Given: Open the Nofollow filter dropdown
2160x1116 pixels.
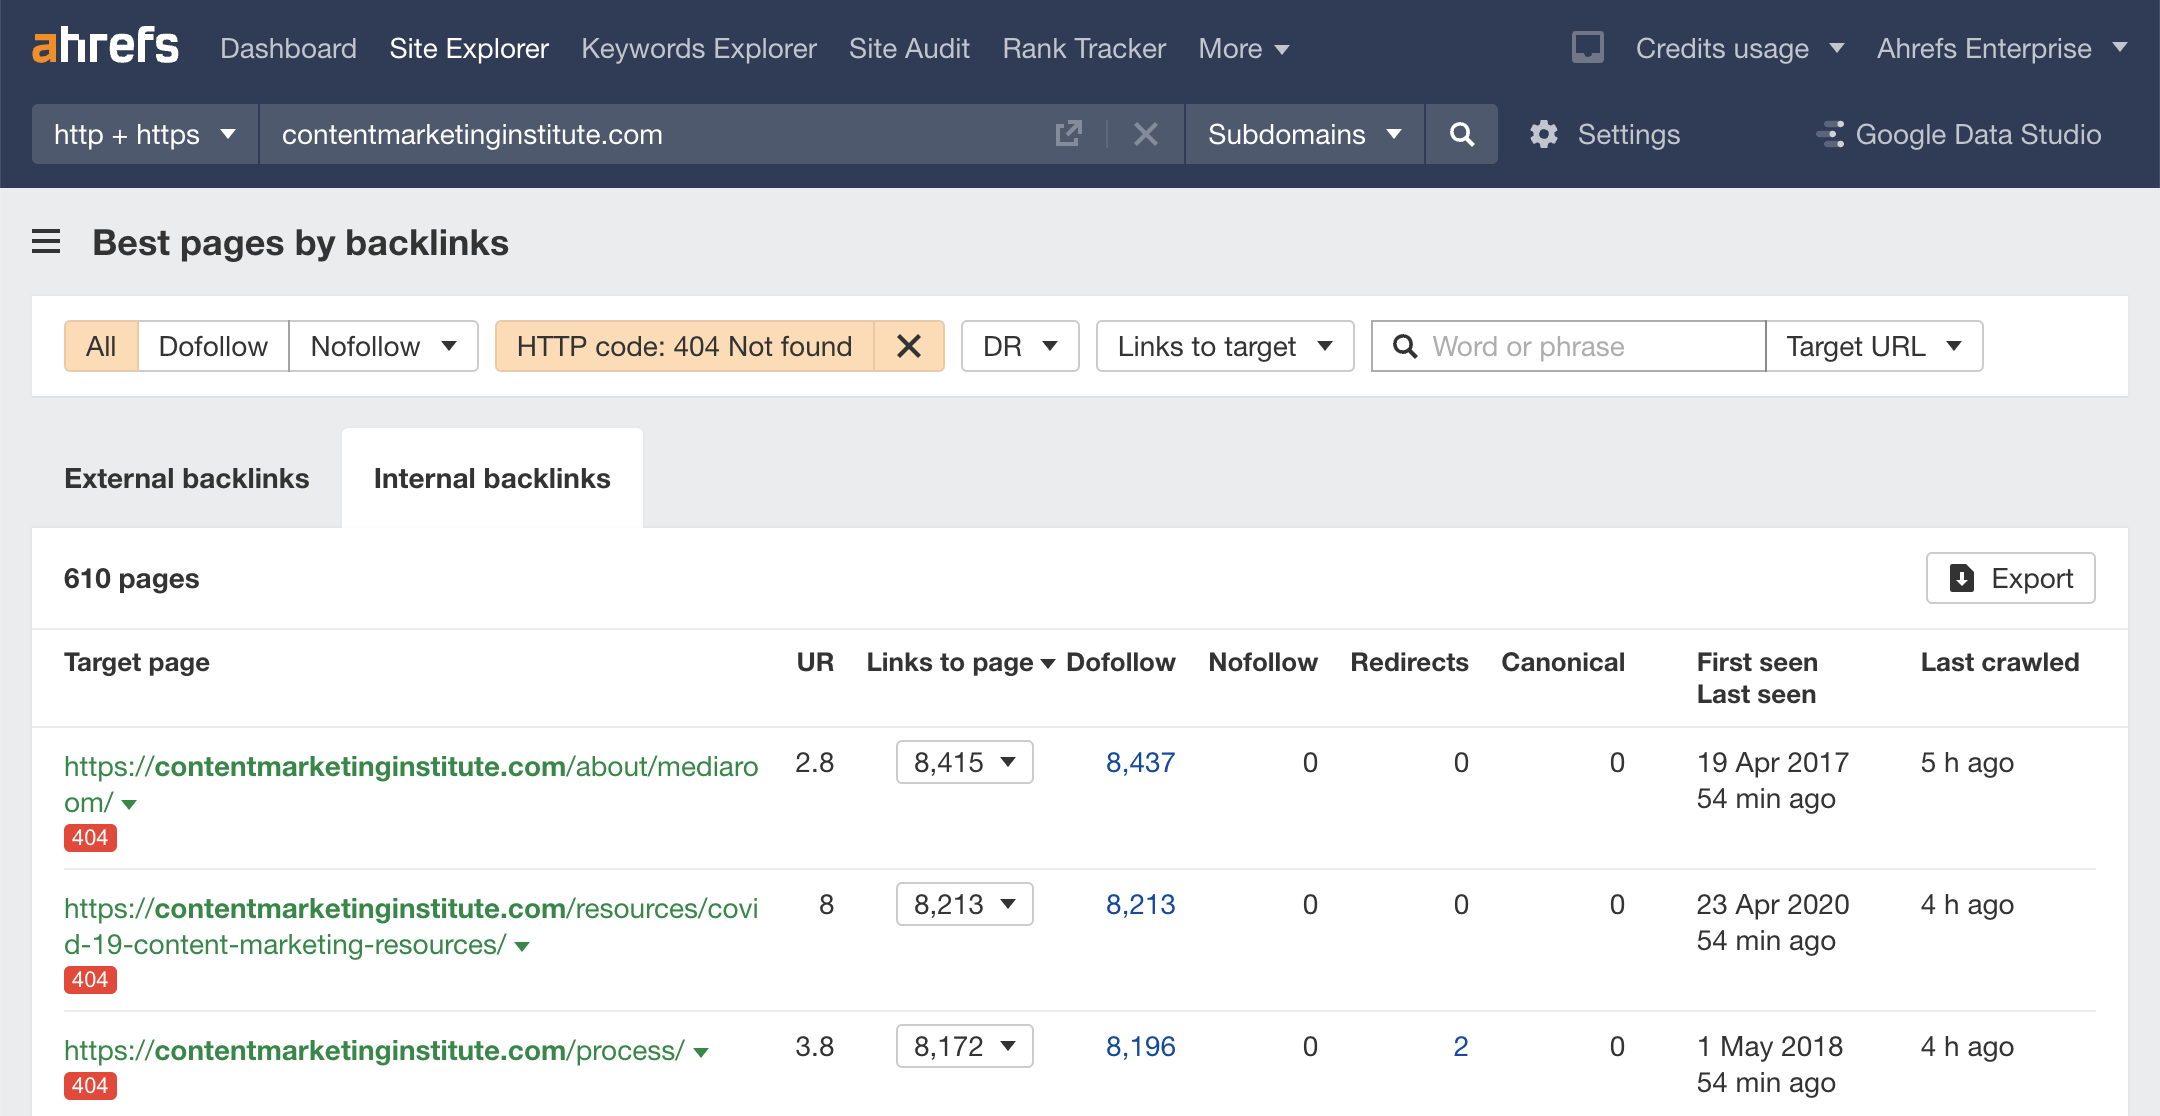Looking at the screenshot, I should click(383, 346).
